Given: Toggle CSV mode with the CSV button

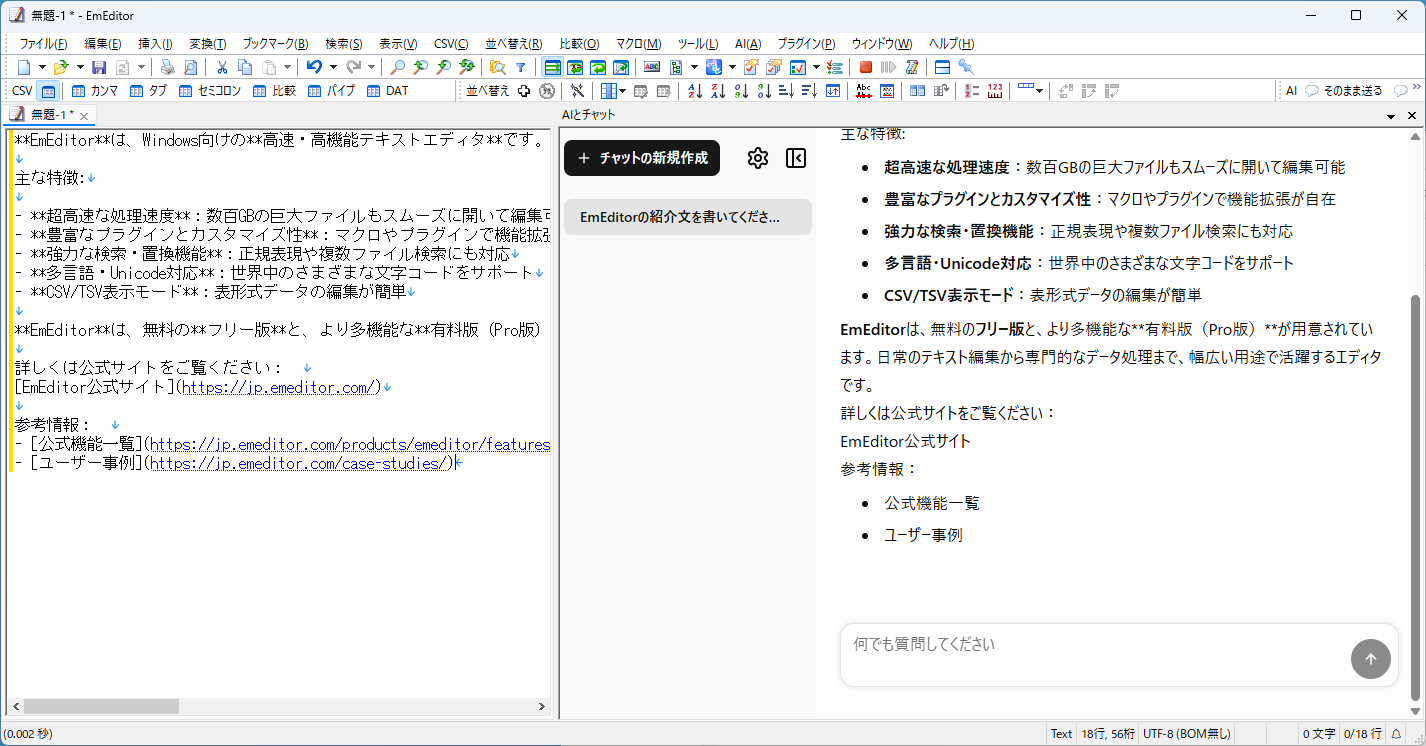Looking at the screenshot, I should [20, 91].
